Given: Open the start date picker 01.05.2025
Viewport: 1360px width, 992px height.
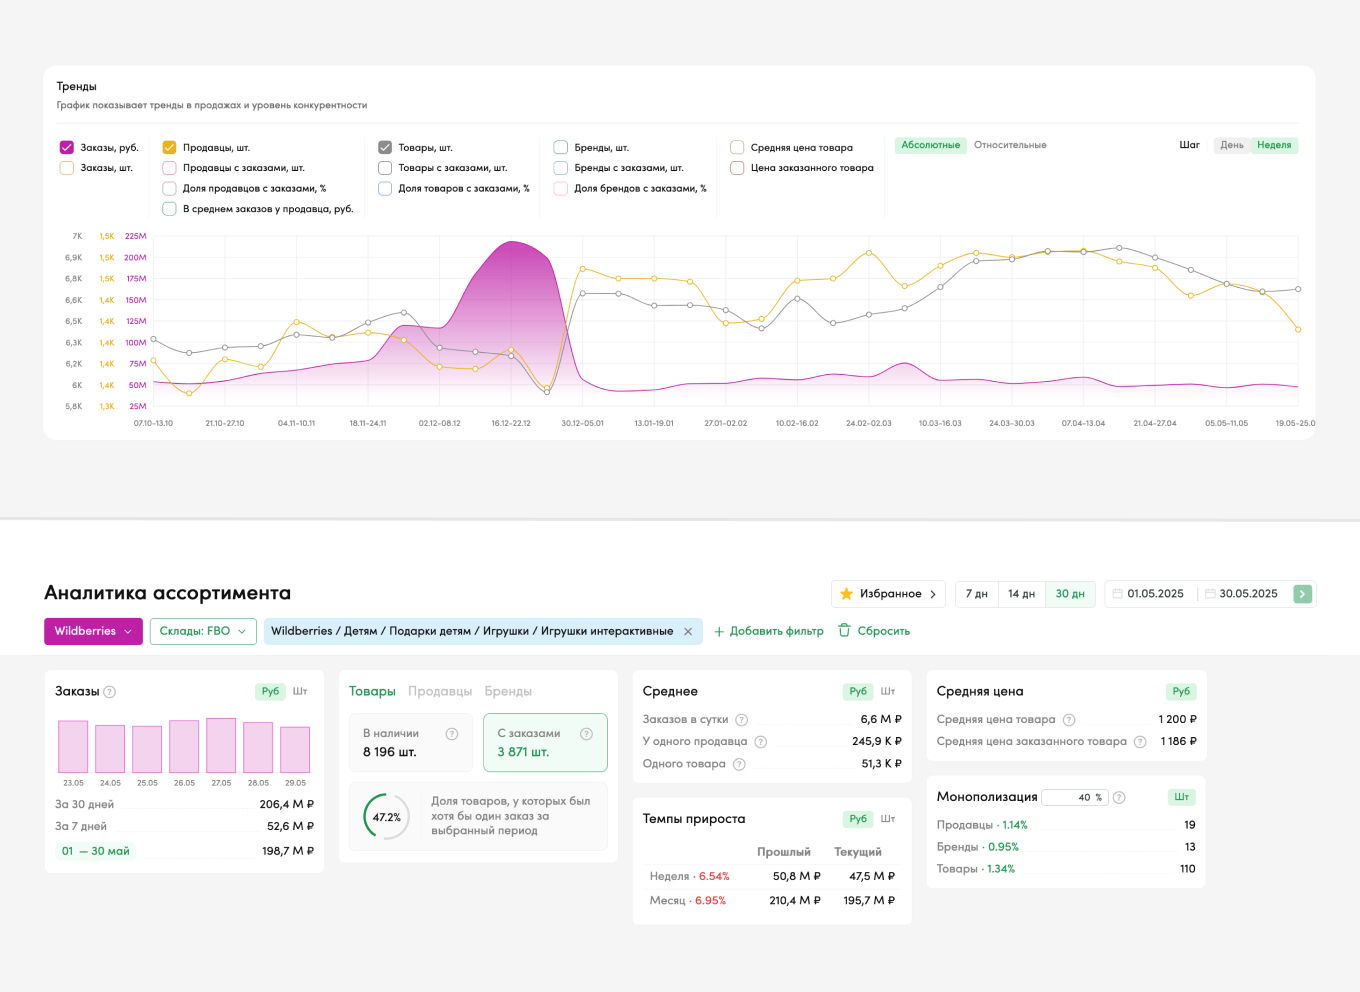Looking at the screenshot, I should 1155,594.
